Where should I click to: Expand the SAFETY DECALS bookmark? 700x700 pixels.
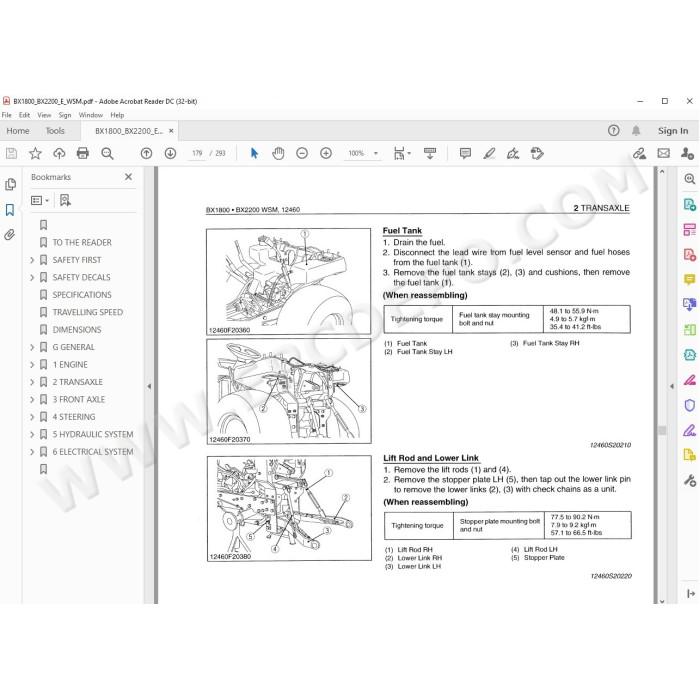pos(32,277)
